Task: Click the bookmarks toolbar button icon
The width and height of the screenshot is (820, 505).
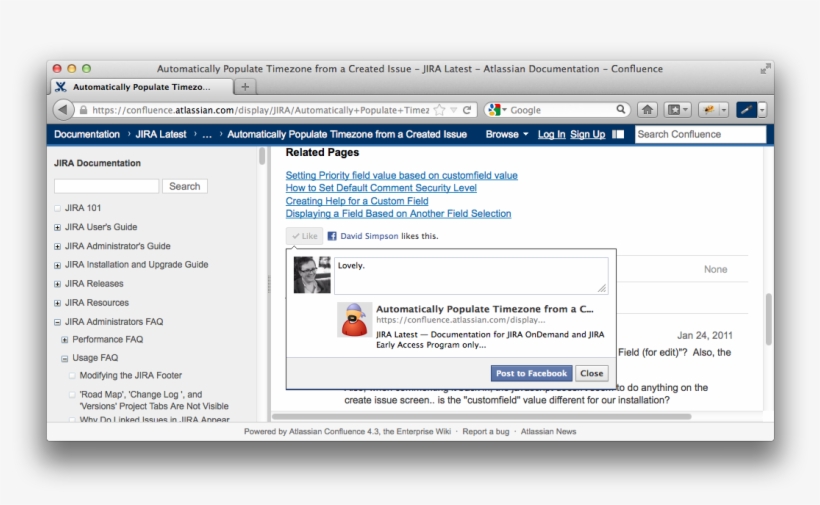Action: pos(678,110)
